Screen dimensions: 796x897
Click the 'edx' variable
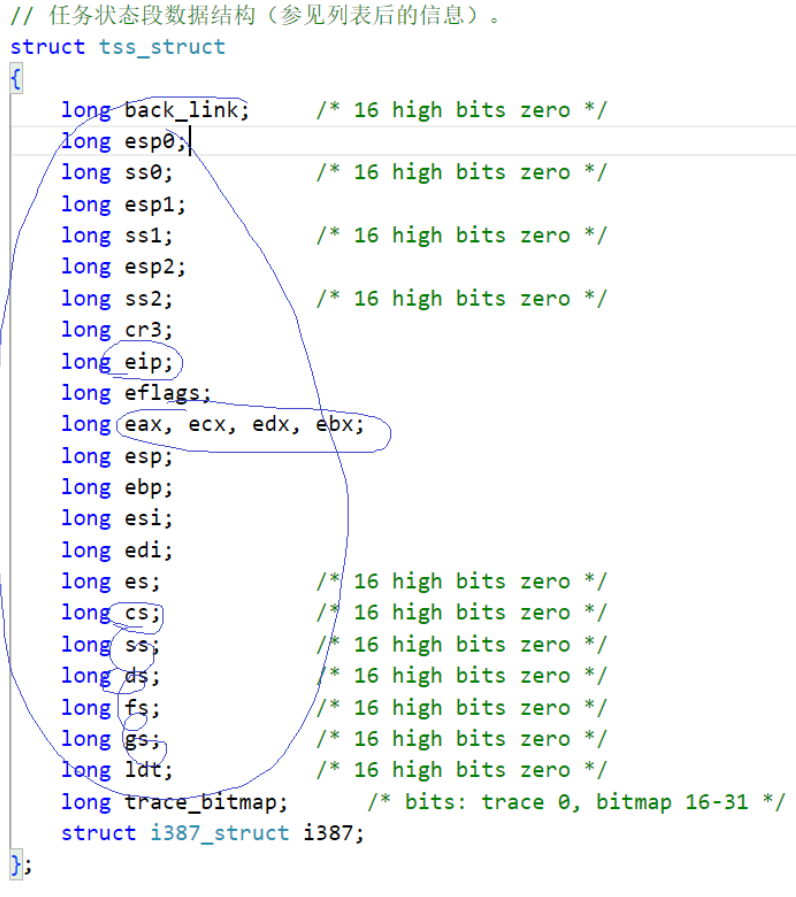click(271, 424)
